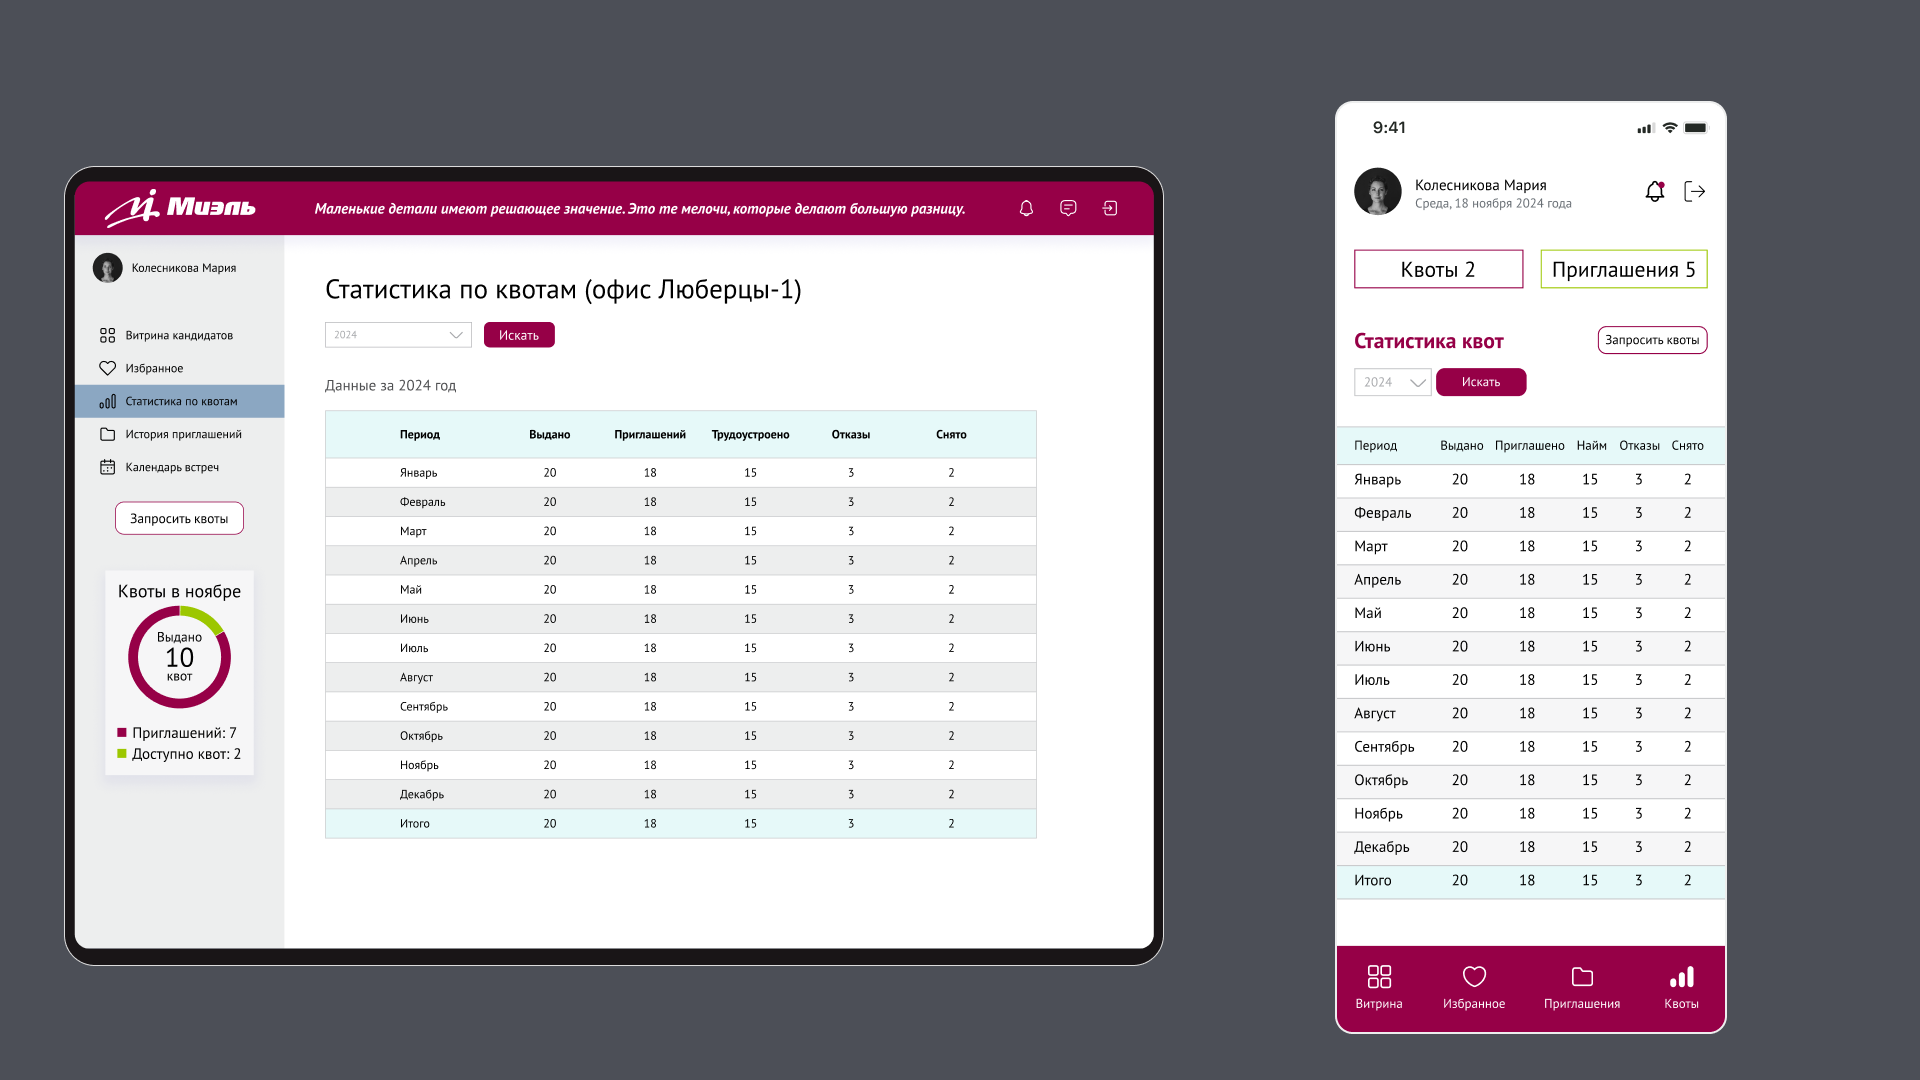1920x1080 pixels.
Task: Tap the mobile bell notification icon
Action: (1655, 191)
